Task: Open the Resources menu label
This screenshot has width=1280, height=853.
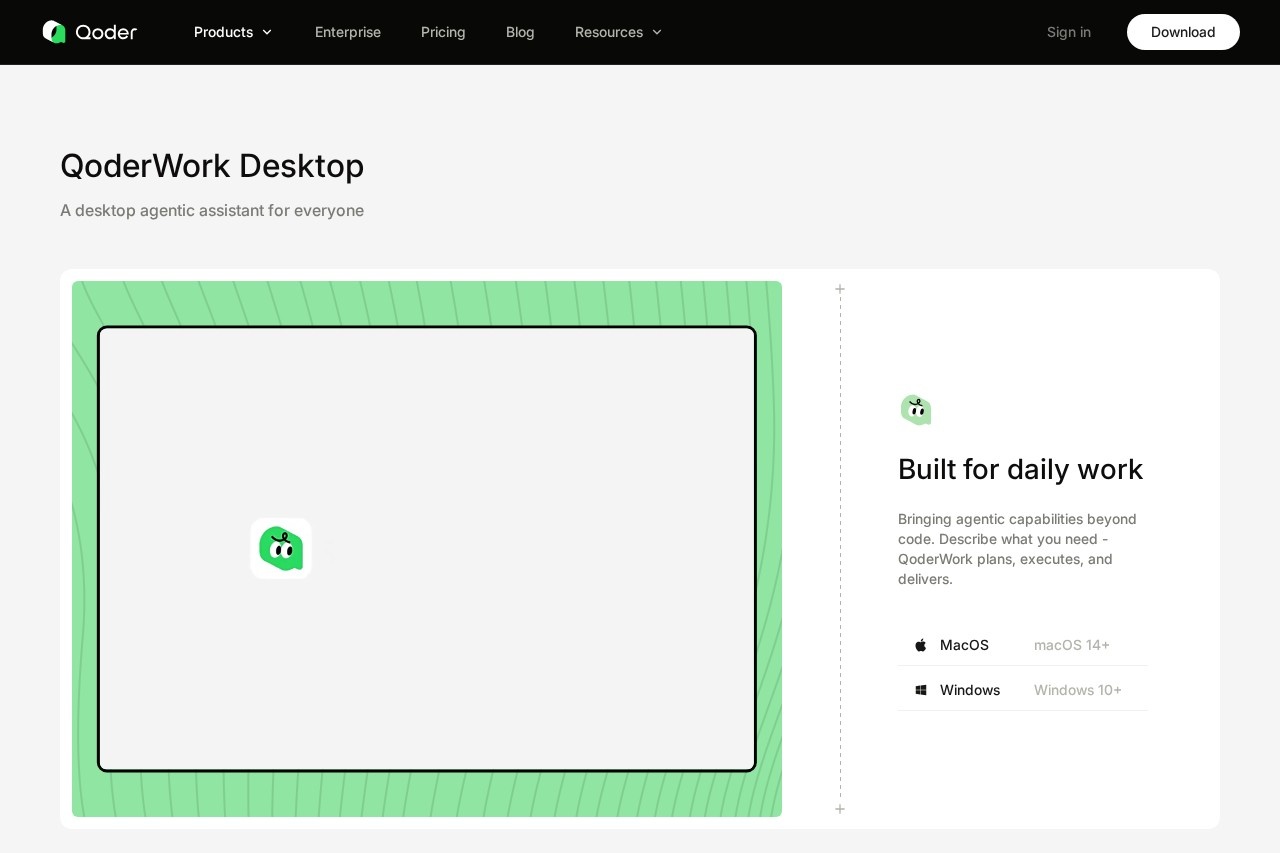Action: point(608,32)
